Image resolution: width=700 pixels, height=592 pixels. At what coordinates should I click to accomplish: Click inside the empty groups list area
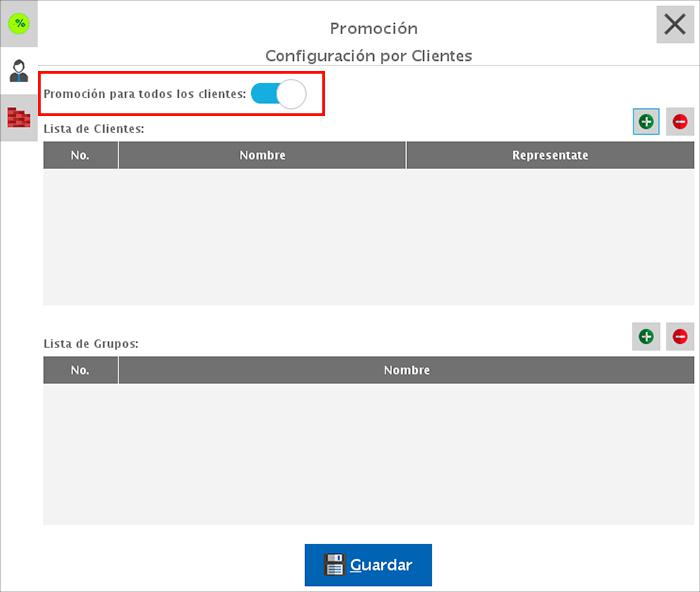point(368,453)
